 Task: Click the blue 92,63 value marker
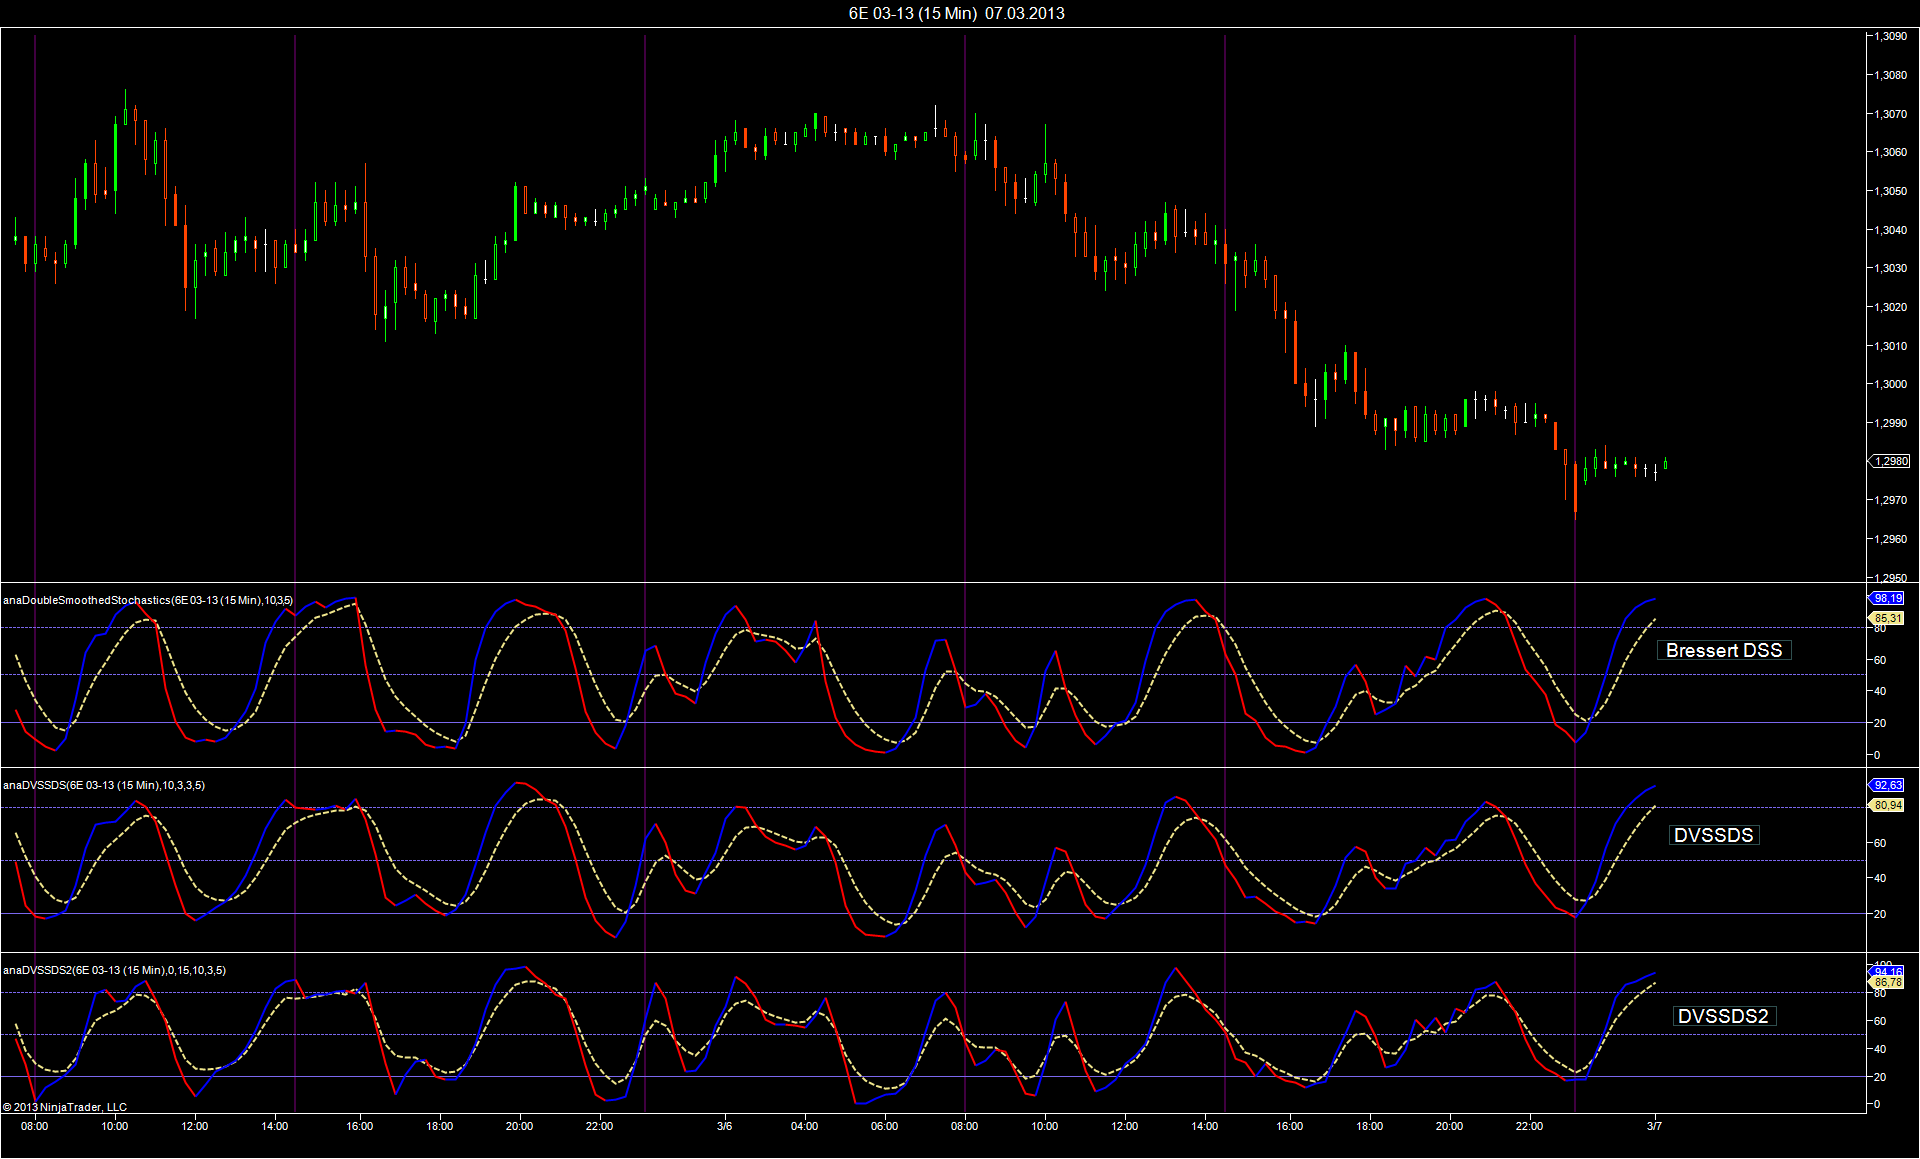point(1887,785)
